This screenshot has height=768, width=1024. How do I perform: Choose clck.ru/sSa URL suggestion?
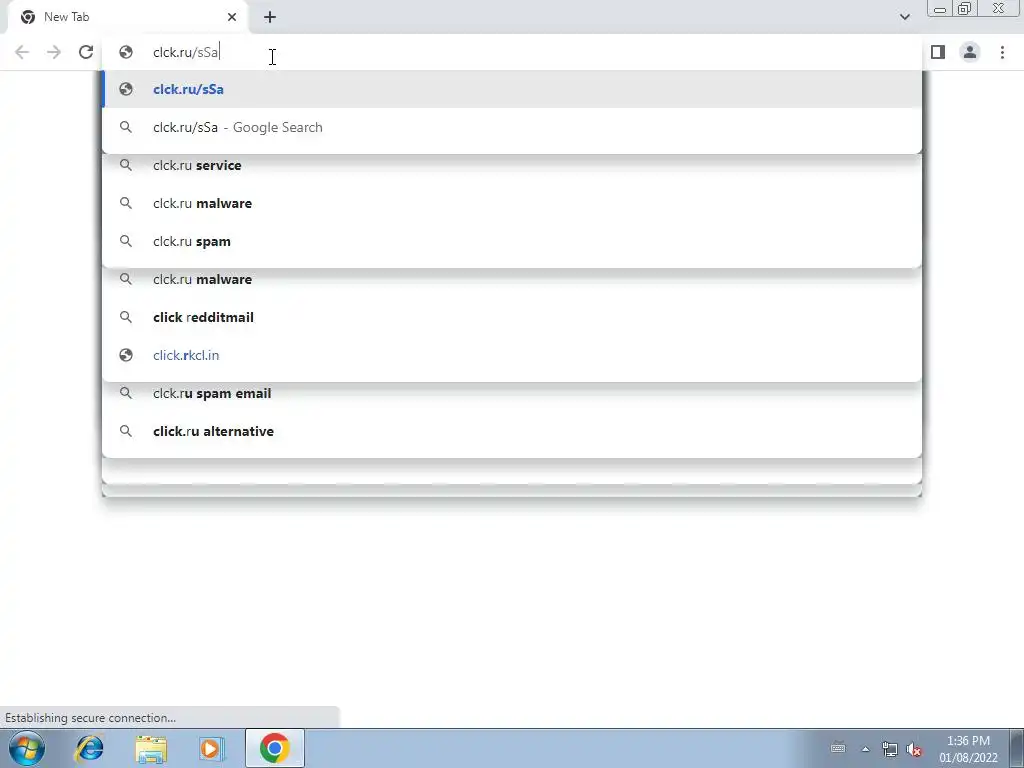[512, 89]
